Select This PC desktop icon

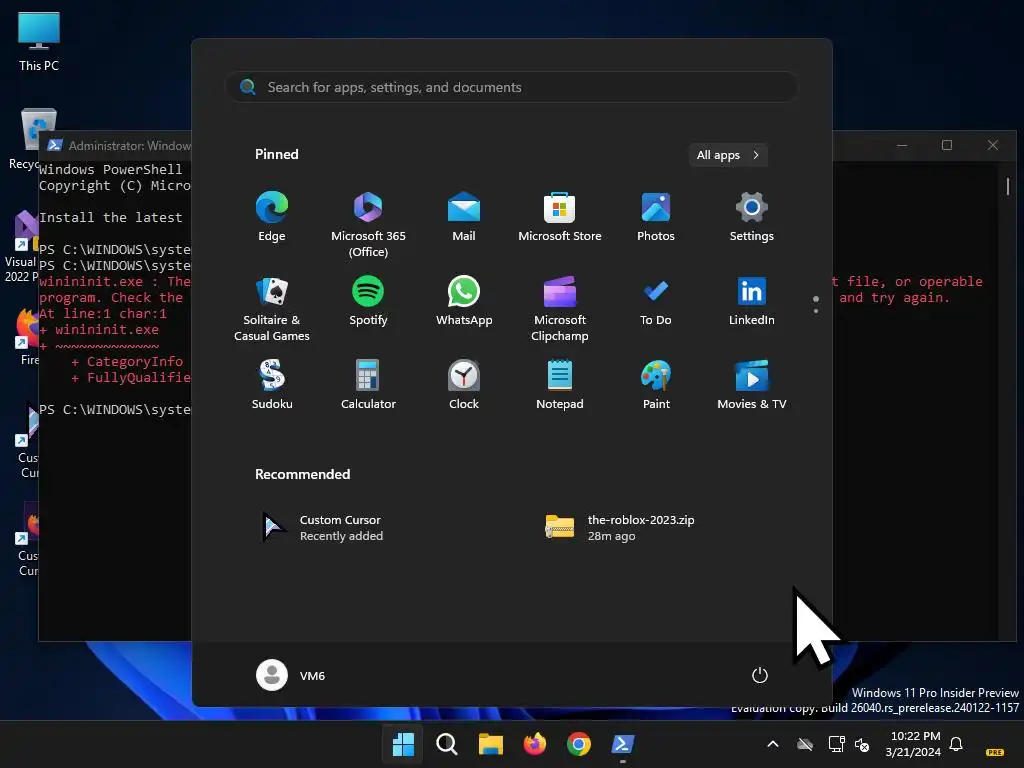coord(39,41)
